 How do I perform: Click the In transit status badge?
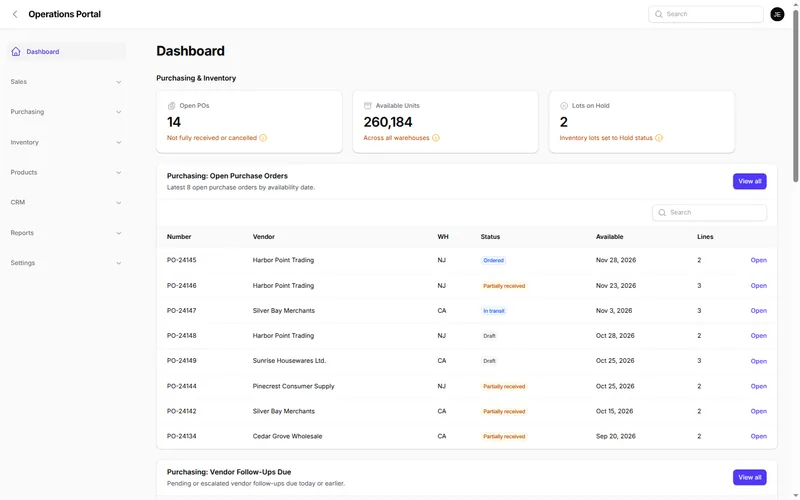tap(494, 311)
